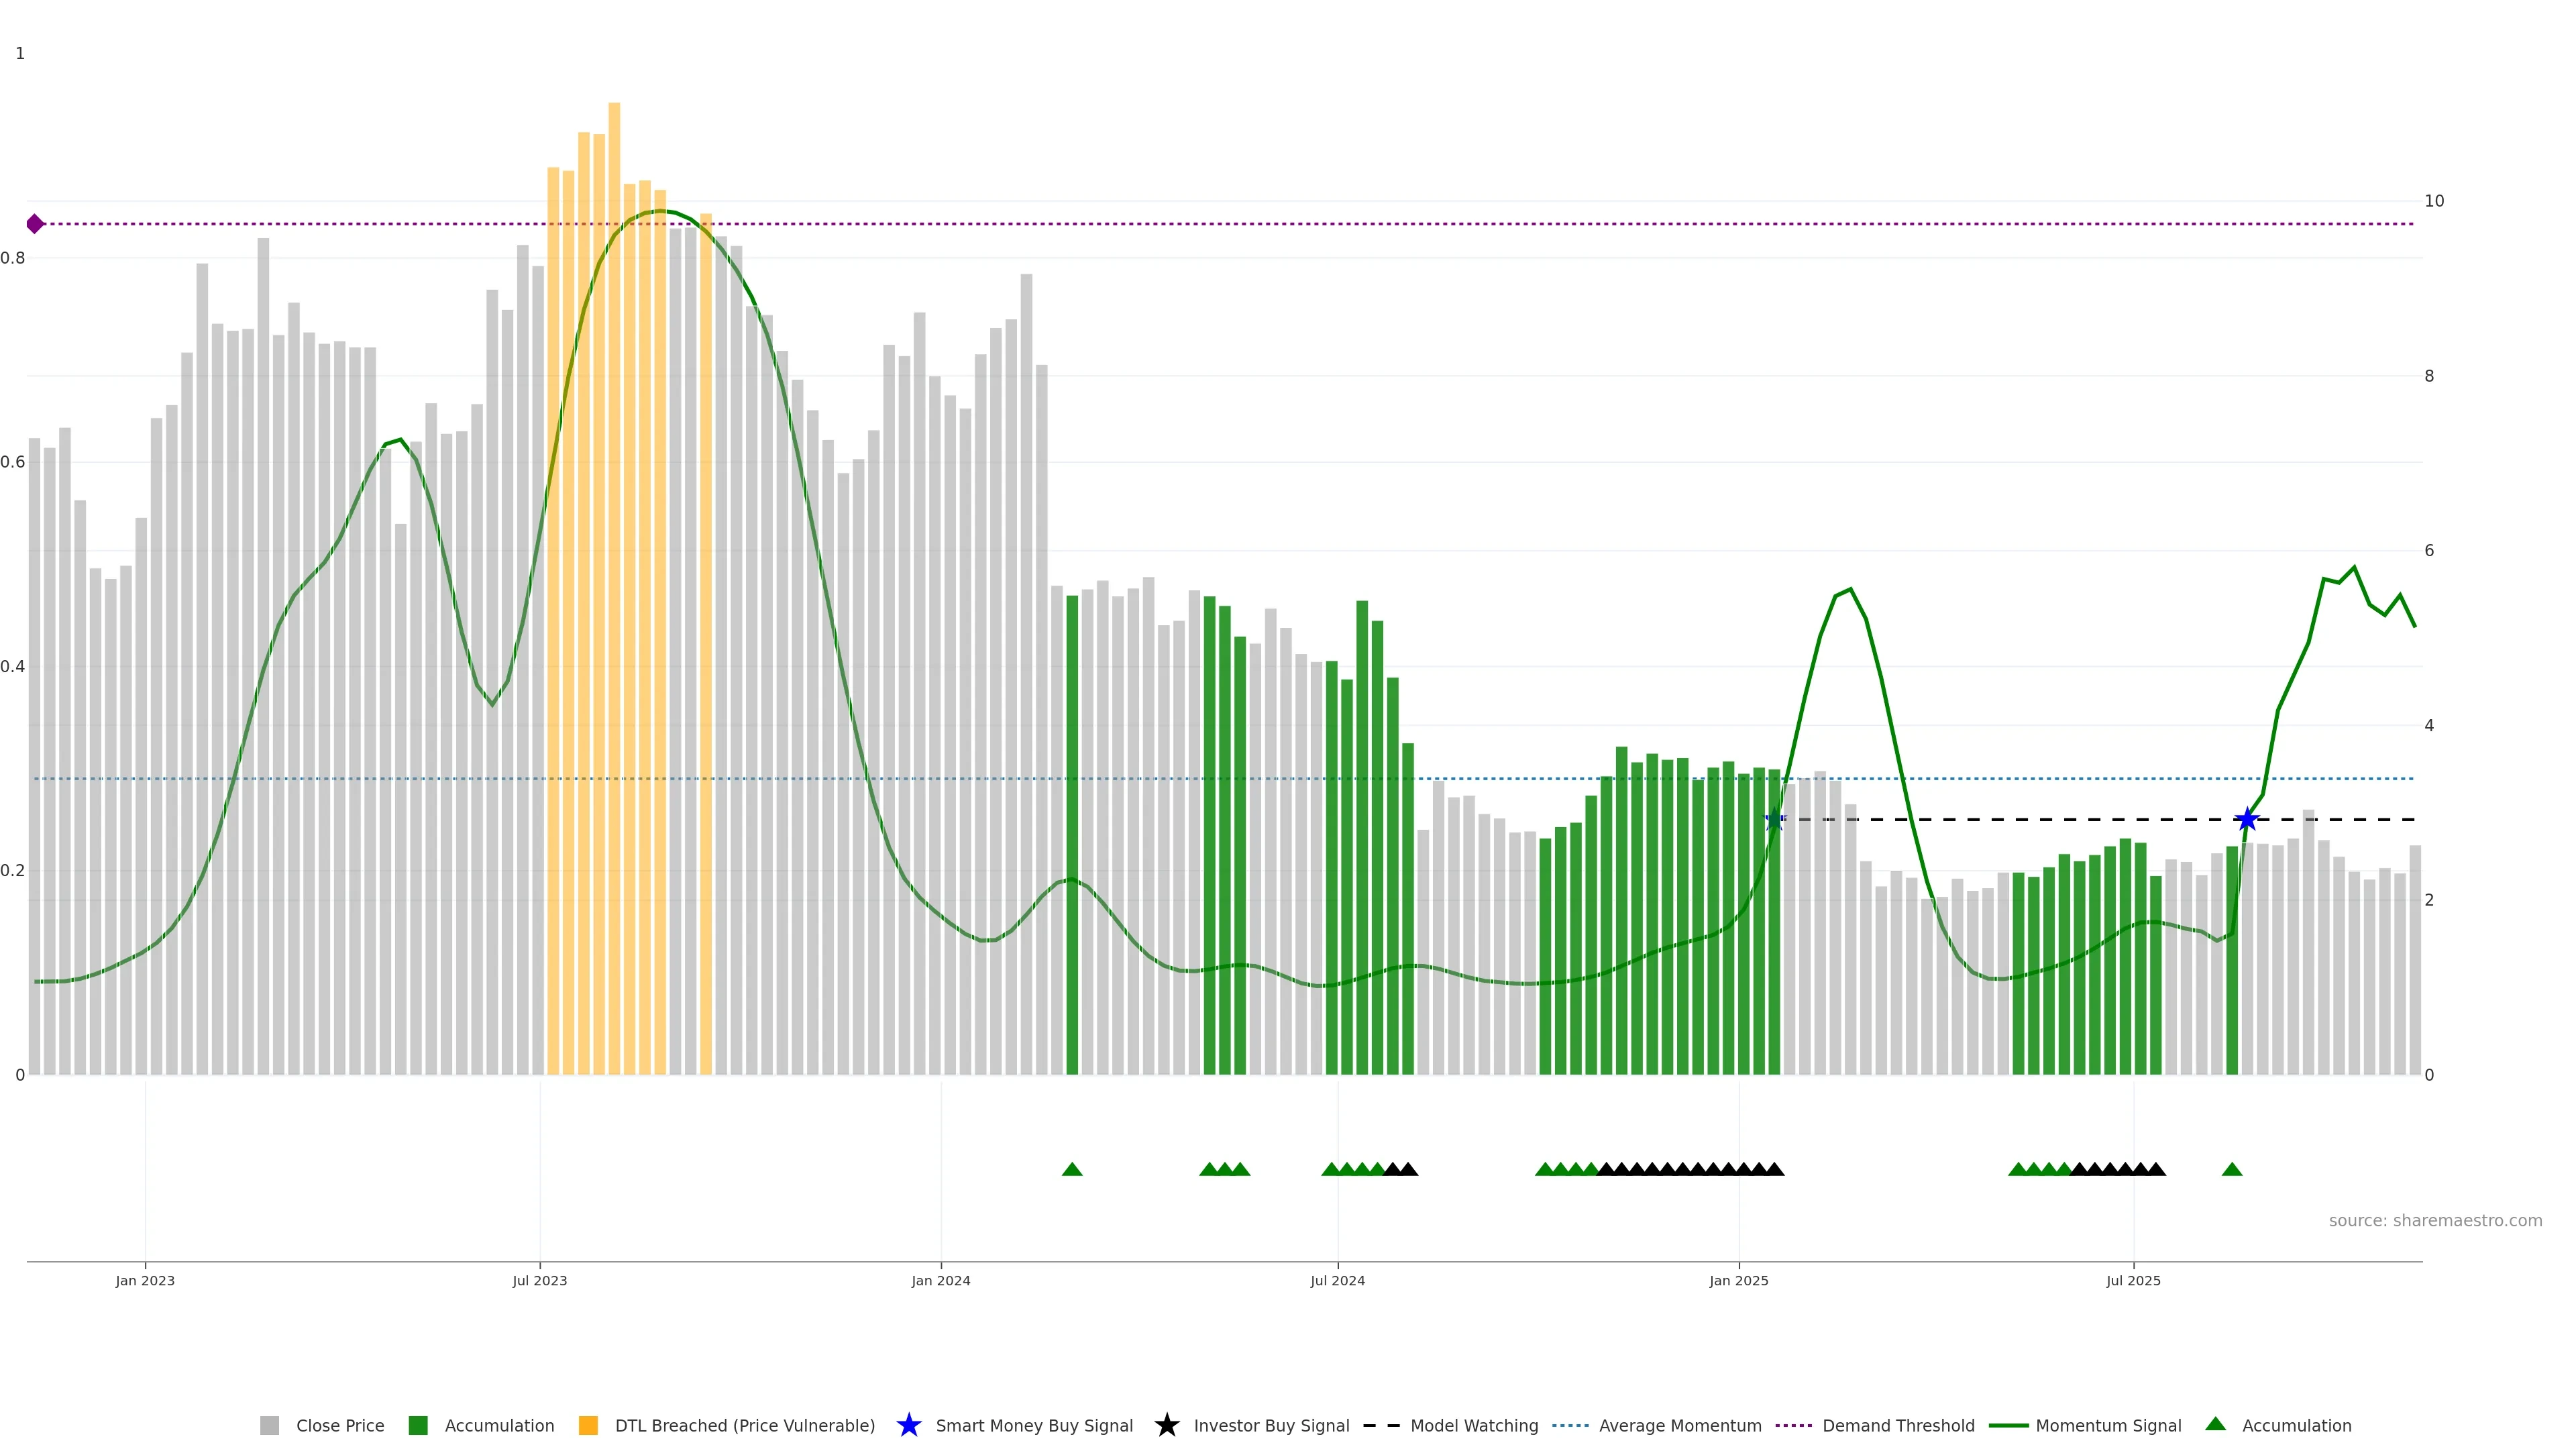The image size is (2576, 1449).
Task: Toggle the Momentum Signal legend label
Action: pyautogui.click(x=2108, y=1425)
